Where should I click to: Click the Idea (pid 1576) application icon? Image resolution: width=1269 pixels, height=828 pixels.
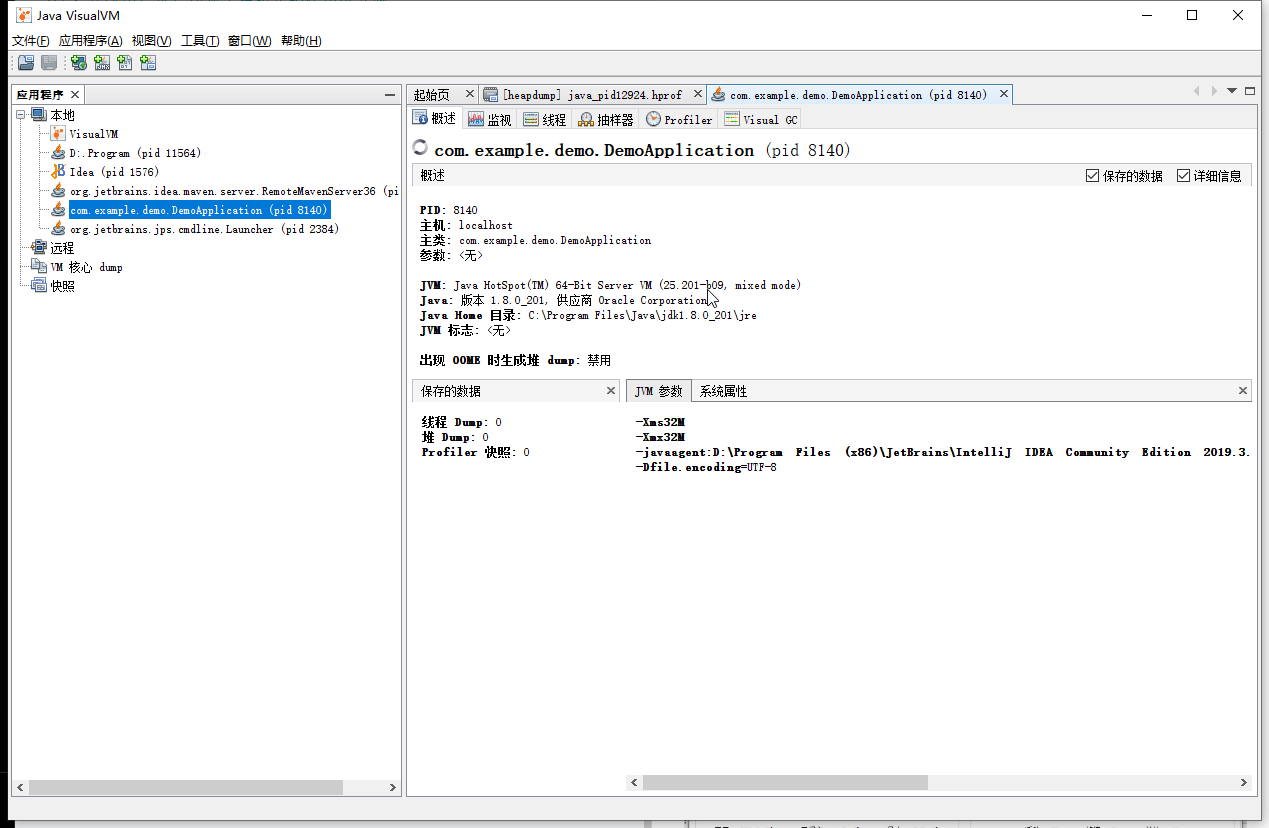58,172
